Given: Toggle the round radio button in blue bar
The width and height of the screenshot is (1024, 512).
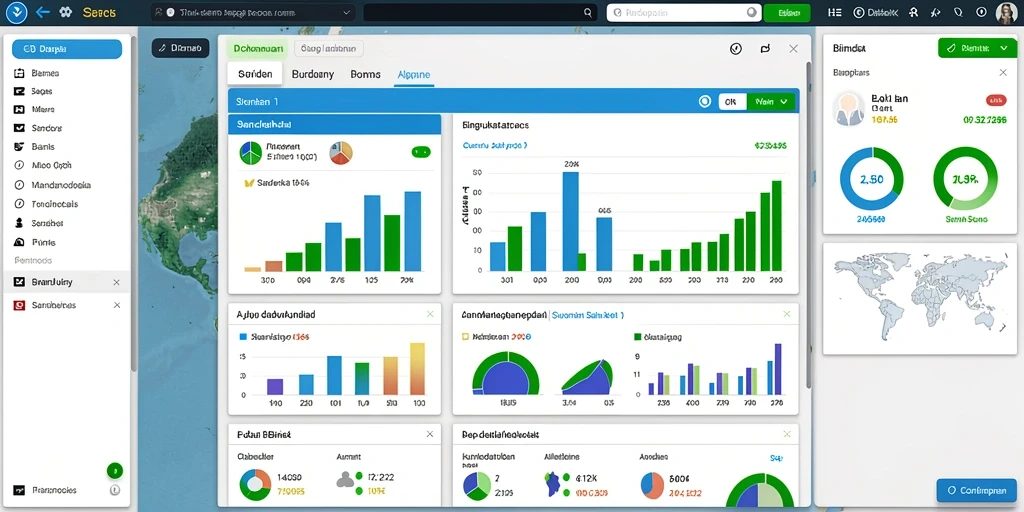Looking at the screenshot, I should point(705,101).
